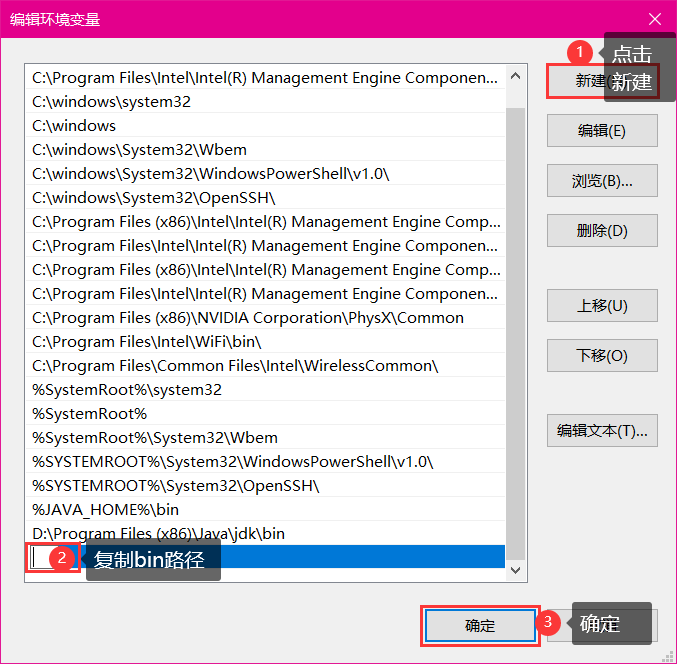Select the %SYSTEMROOT%\System32\WindowsPowerShell\v1.0\ entry
The image size is (677, 664).
pos(265,462)
